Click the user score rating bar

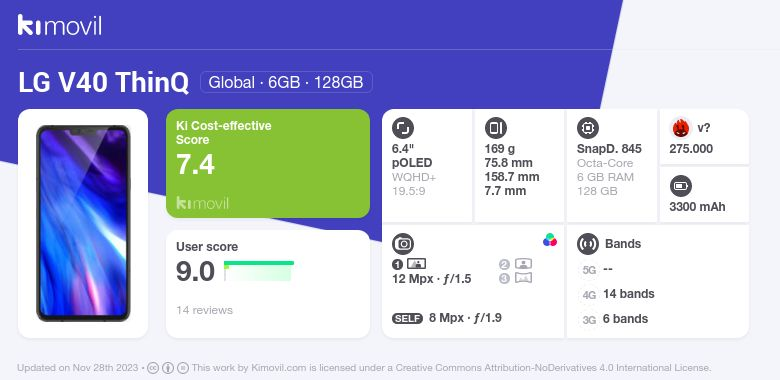tap(259, 271)
